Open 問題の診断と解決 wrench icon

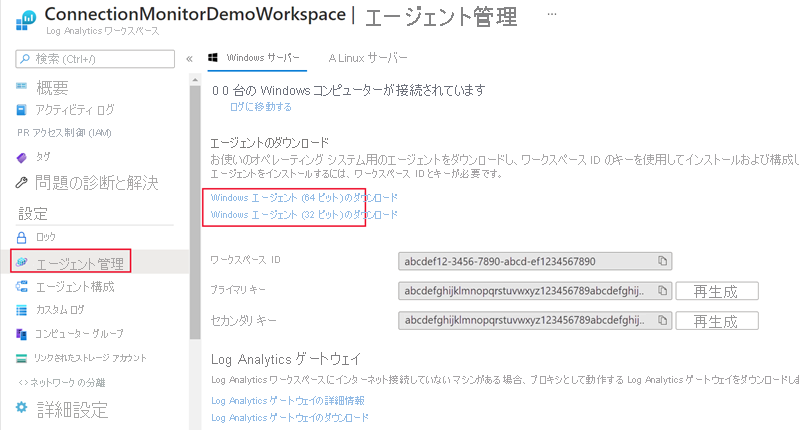(21, 182)
